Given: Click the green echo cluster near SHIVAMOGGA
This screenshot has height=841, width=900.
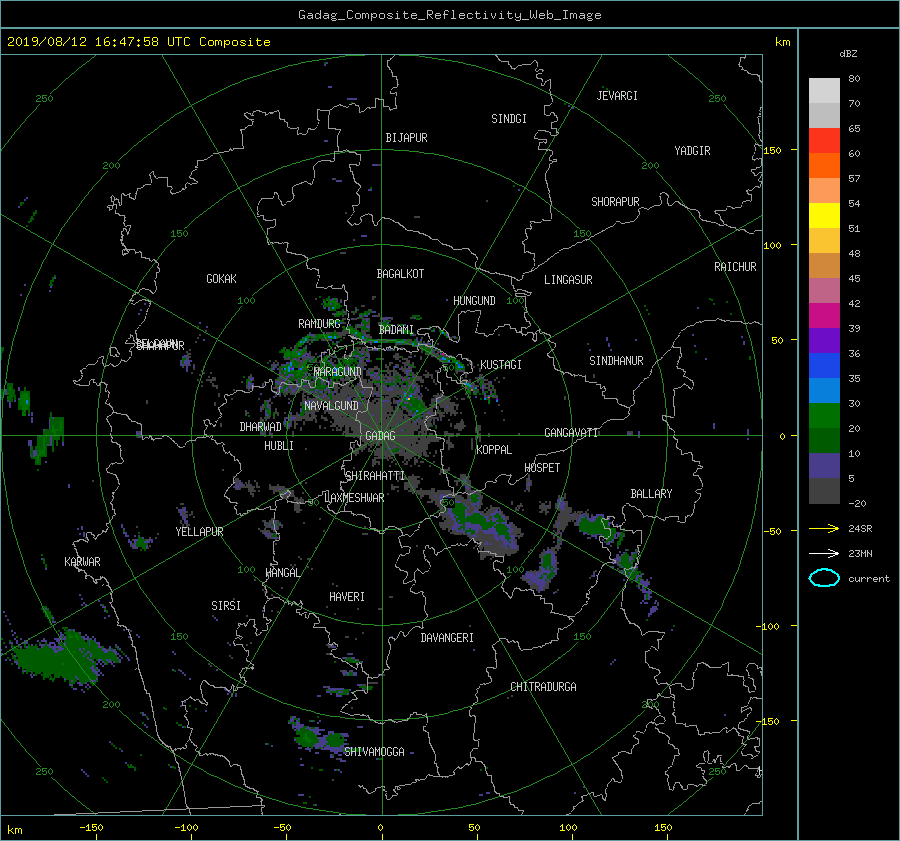Looking at the screenshot, I should (317, 736).
